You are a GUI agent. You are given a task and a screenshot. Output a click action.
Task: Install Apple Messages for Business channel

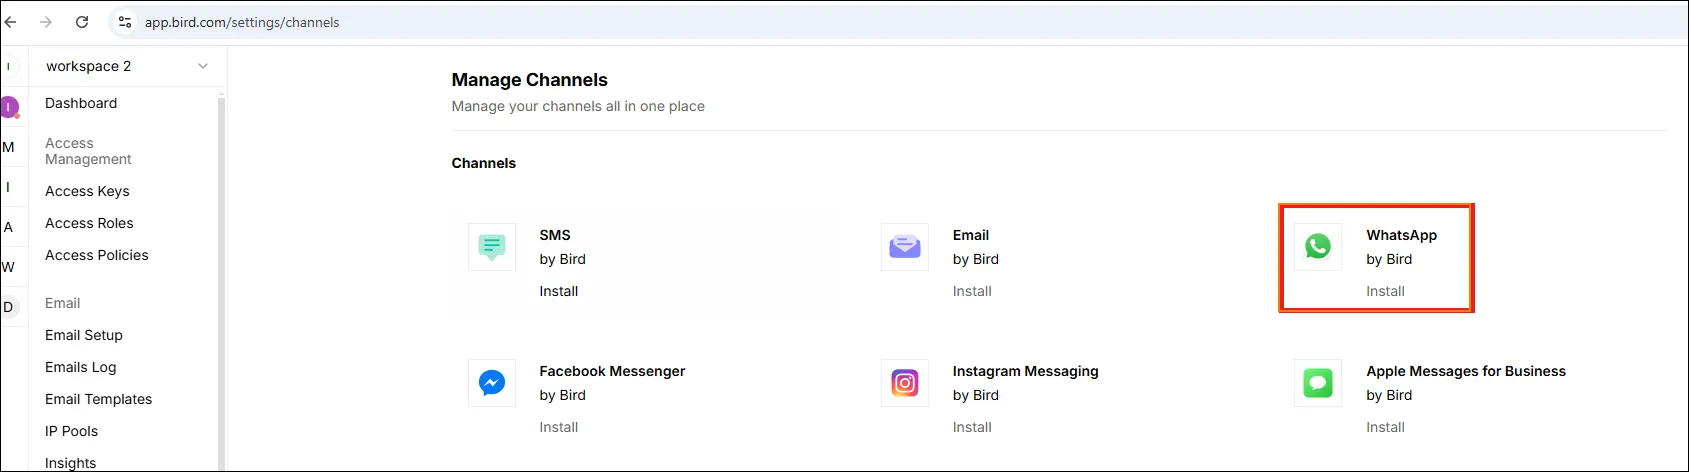click(x=1385, y=427)
